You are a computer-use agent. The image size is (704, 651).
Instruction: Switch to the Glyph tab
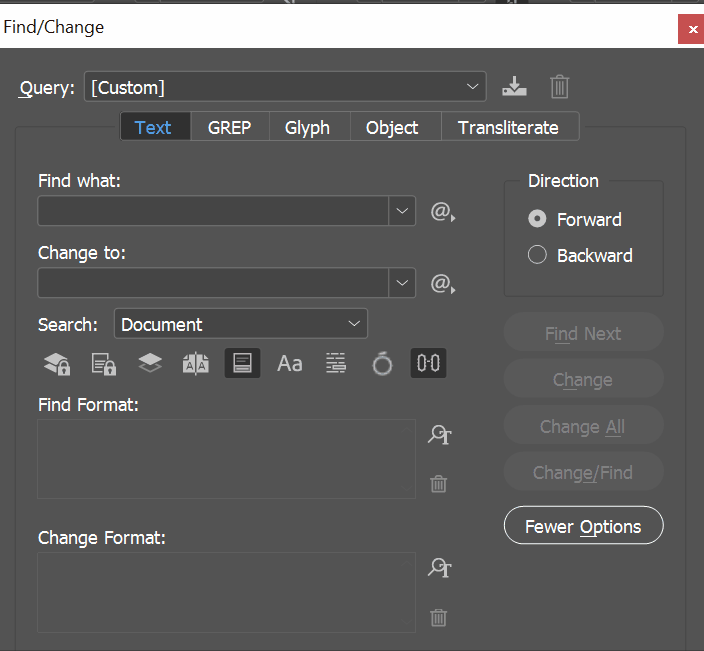click(307, 127)
